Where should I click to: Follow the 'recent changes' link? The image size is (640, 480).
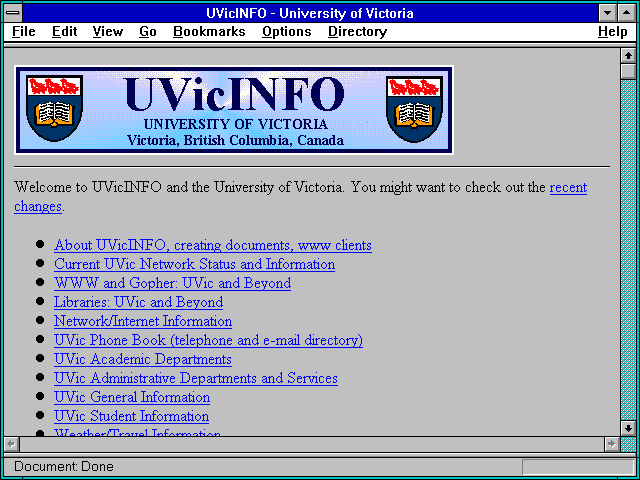pos(568,188)
